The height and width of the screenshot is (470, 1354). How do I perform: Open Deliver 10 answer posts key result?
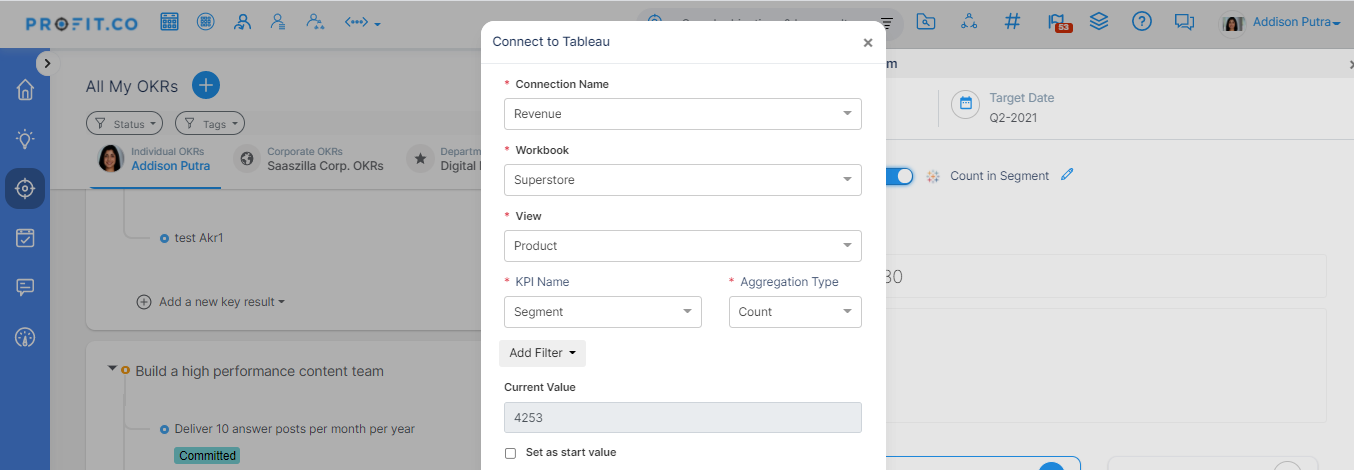click(x=294, y=429)
